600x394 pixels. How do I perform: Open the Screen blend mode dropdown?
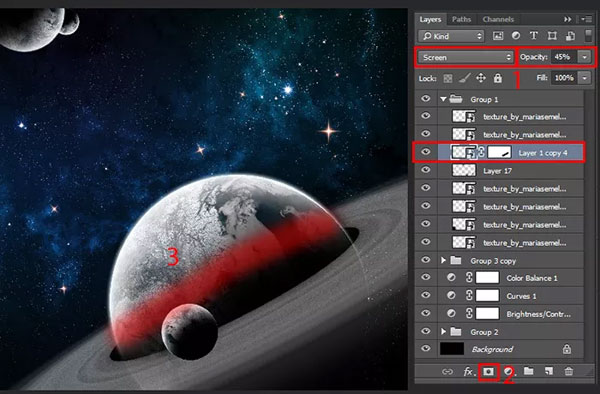[x=465, y=57]
